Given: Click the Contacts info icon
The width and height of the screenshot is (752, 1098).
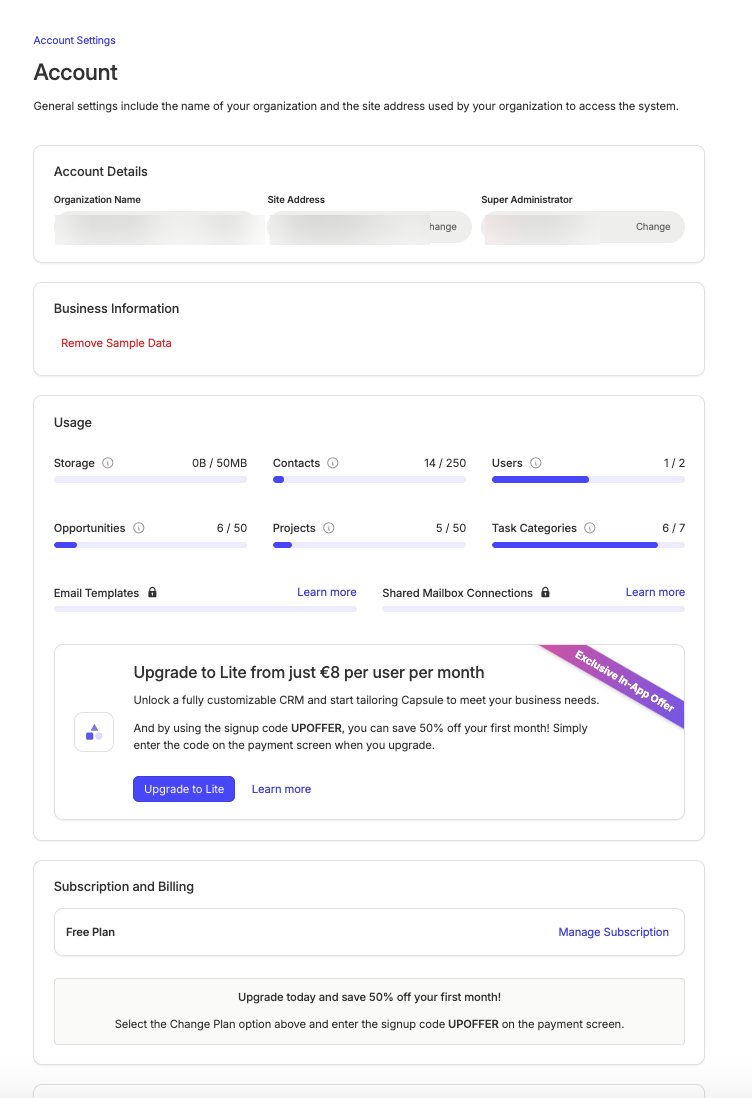Looking at the screenshot, I should [x=333, y=463].
